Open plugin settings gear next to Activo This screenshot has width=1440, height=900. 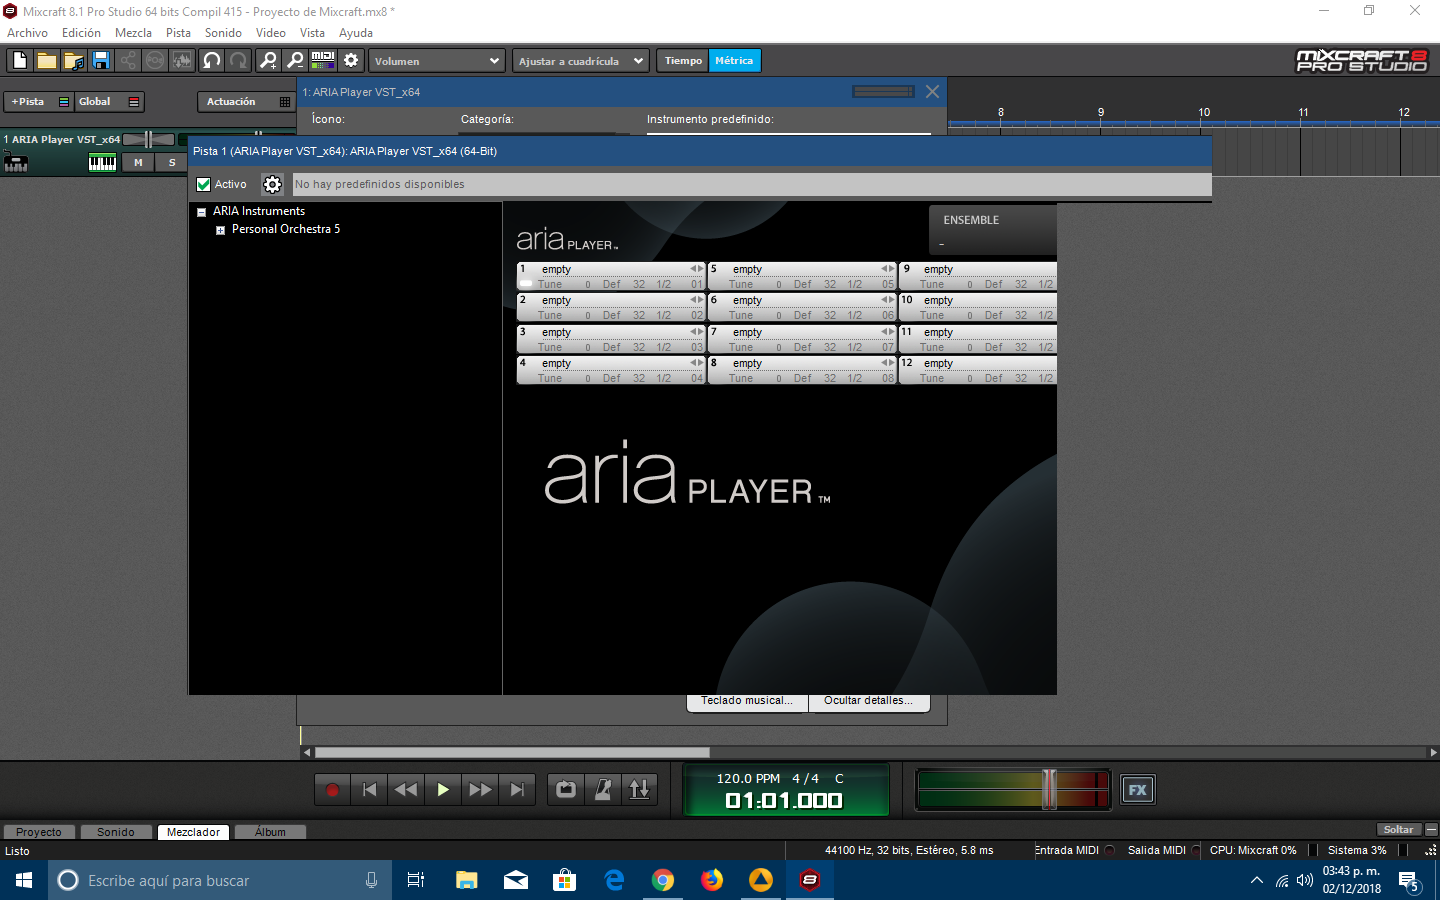tap(272, 184)
